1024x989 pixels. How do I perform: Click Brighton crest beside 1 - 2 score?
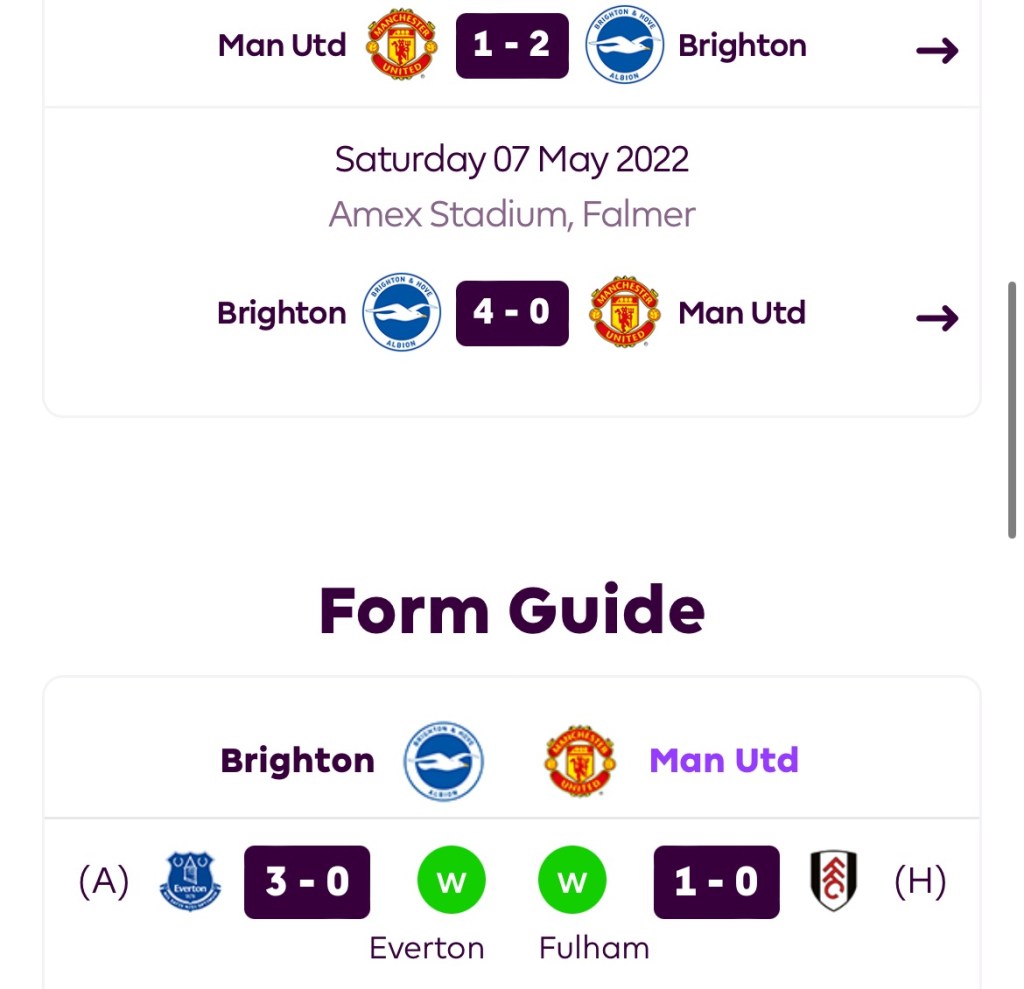(625, 46)
